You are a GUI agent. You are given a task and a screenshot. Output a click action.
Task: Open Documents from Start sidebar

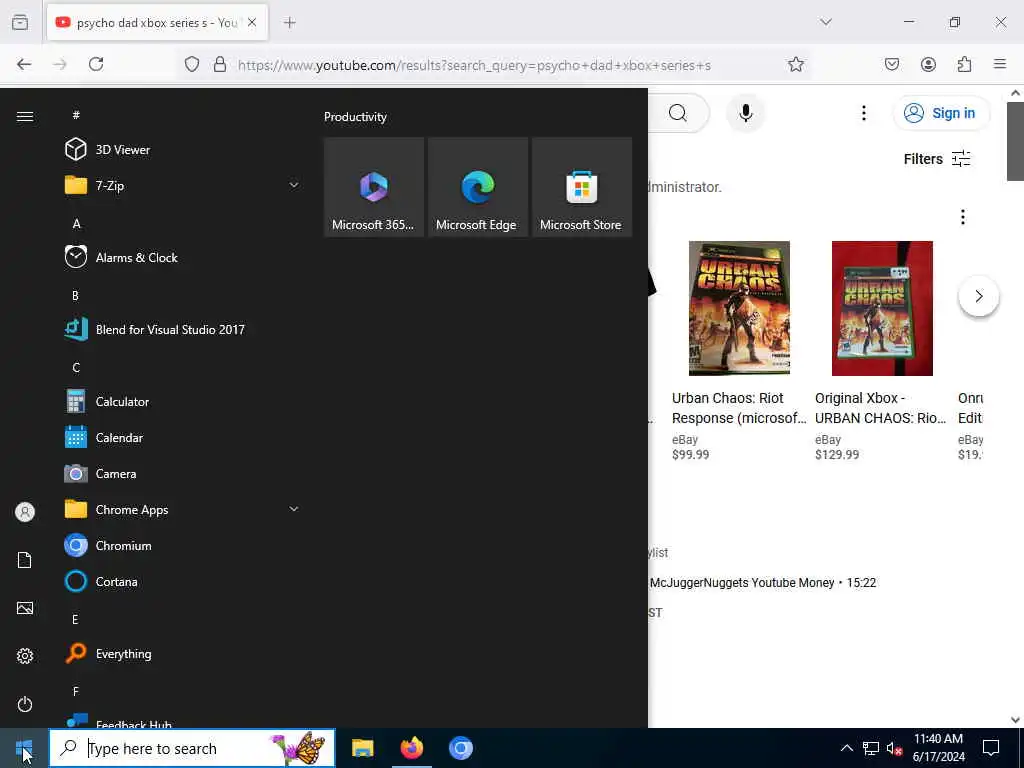[x=25, y=560]
